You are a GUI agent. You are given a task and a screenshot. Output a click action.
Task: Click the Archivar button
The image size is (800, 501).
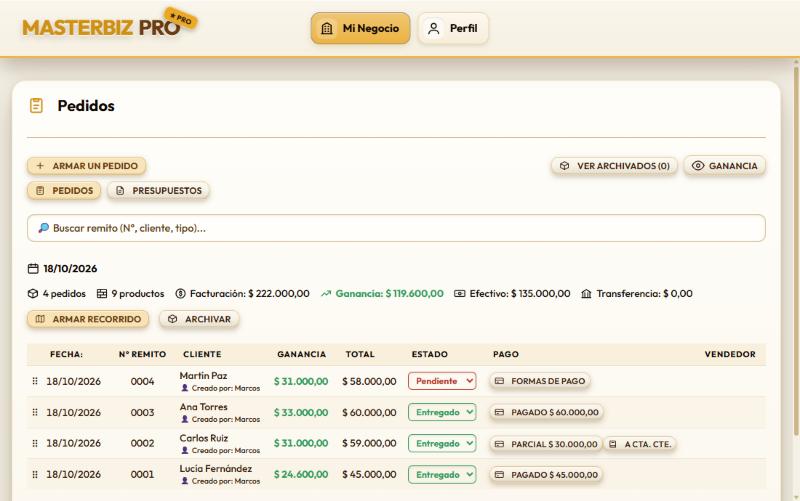(199, 319)
